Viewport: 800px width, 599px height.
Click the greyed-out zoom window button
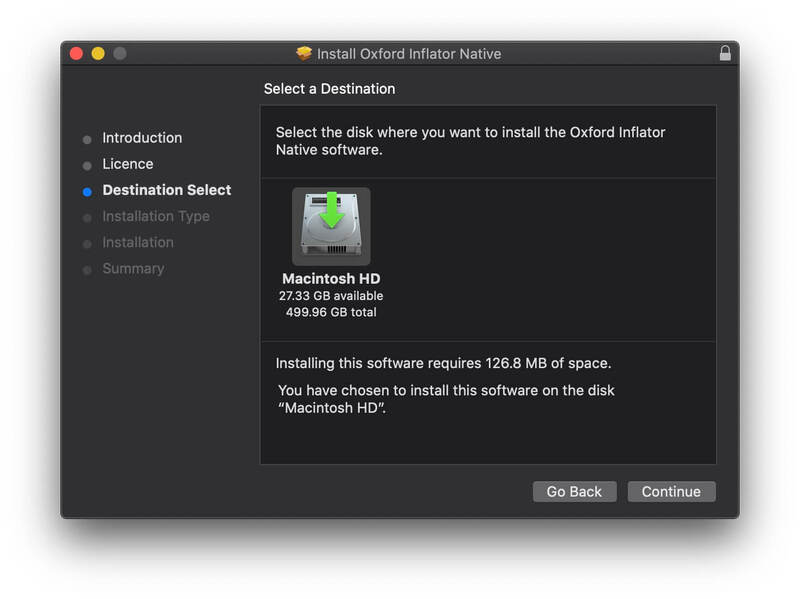120,54
